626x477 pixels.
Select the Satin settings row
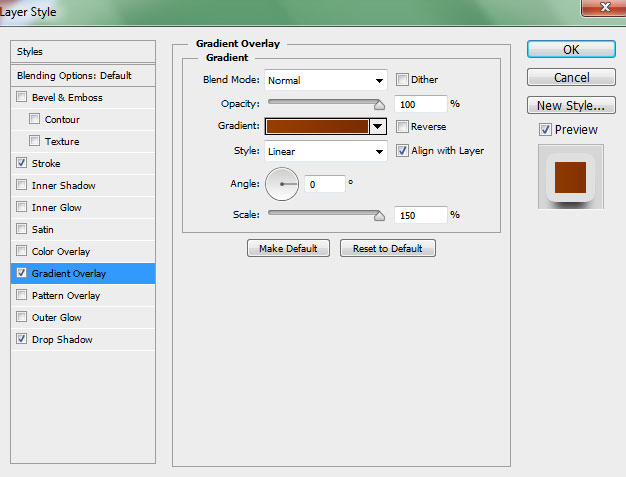83,229
